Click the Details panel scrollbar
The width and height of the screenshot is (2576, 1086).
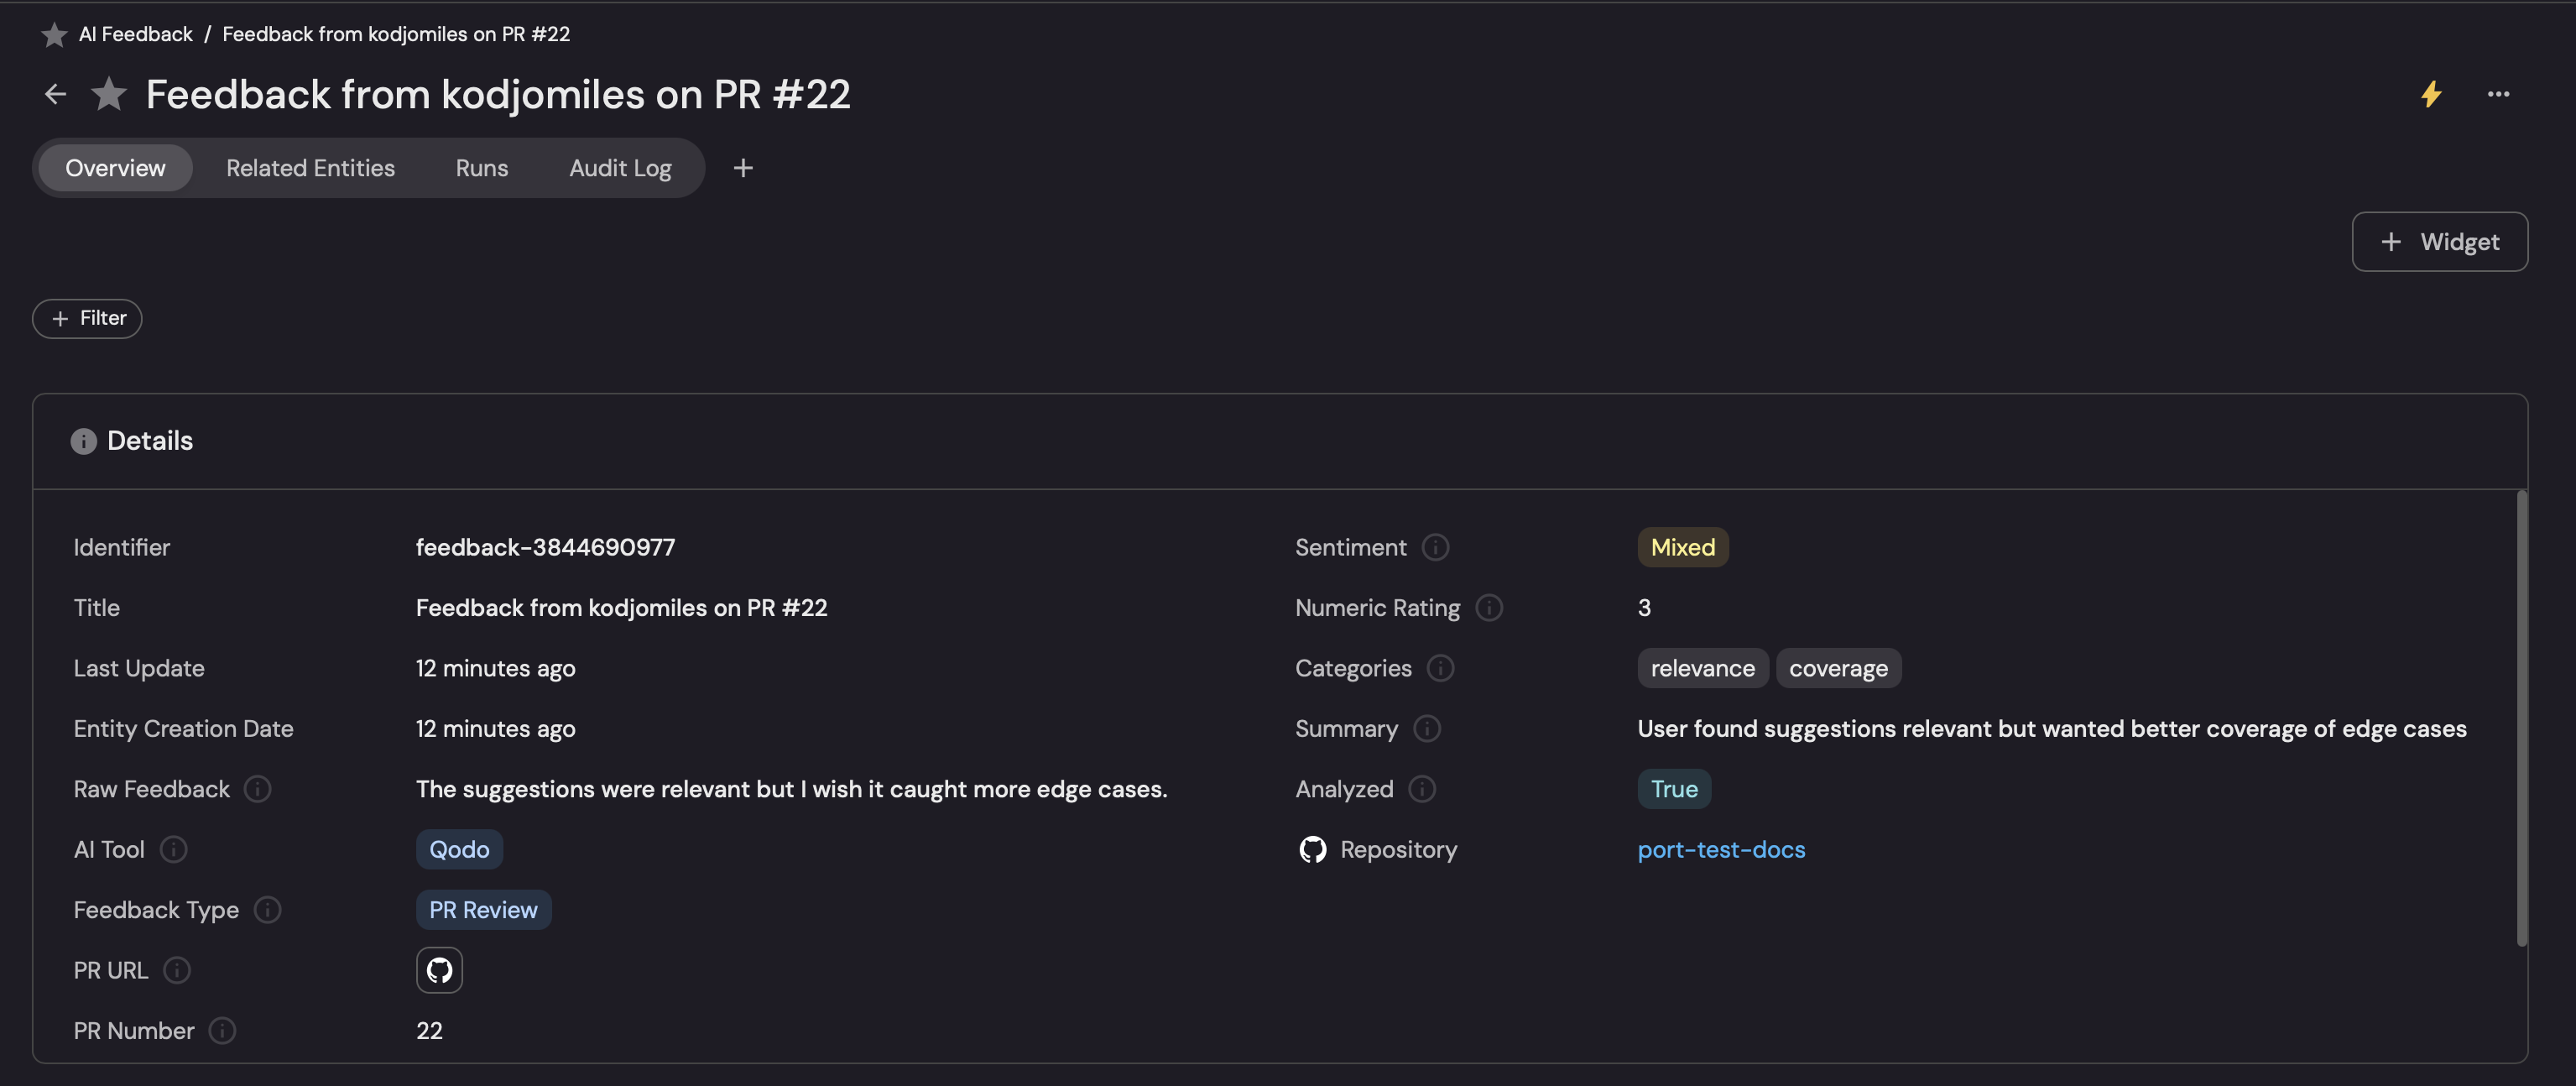coord(2521,716)
